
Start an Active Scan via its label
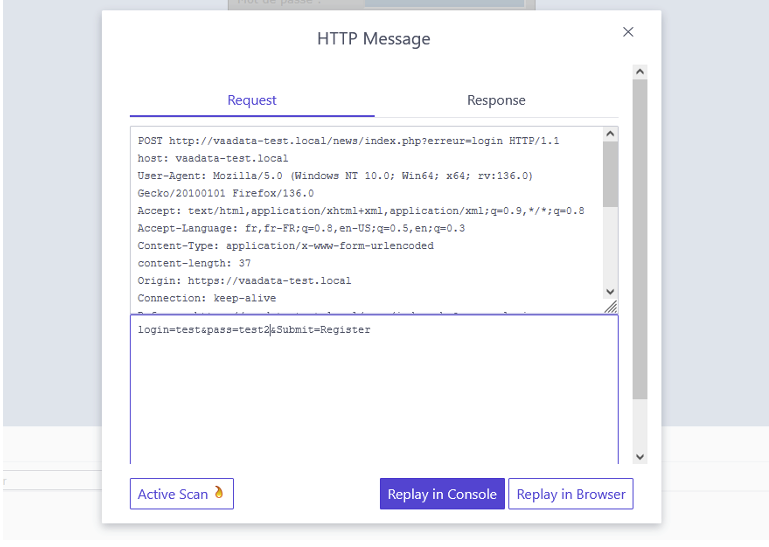click(x=173, y=494)
